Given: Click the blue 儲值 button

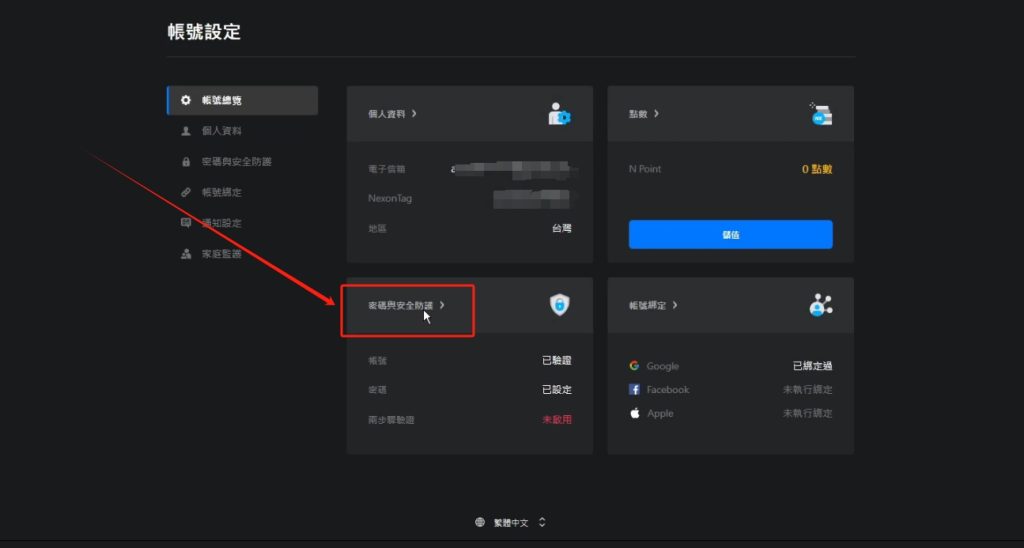Looking at the screenshot, I should (x=730, y=234).
